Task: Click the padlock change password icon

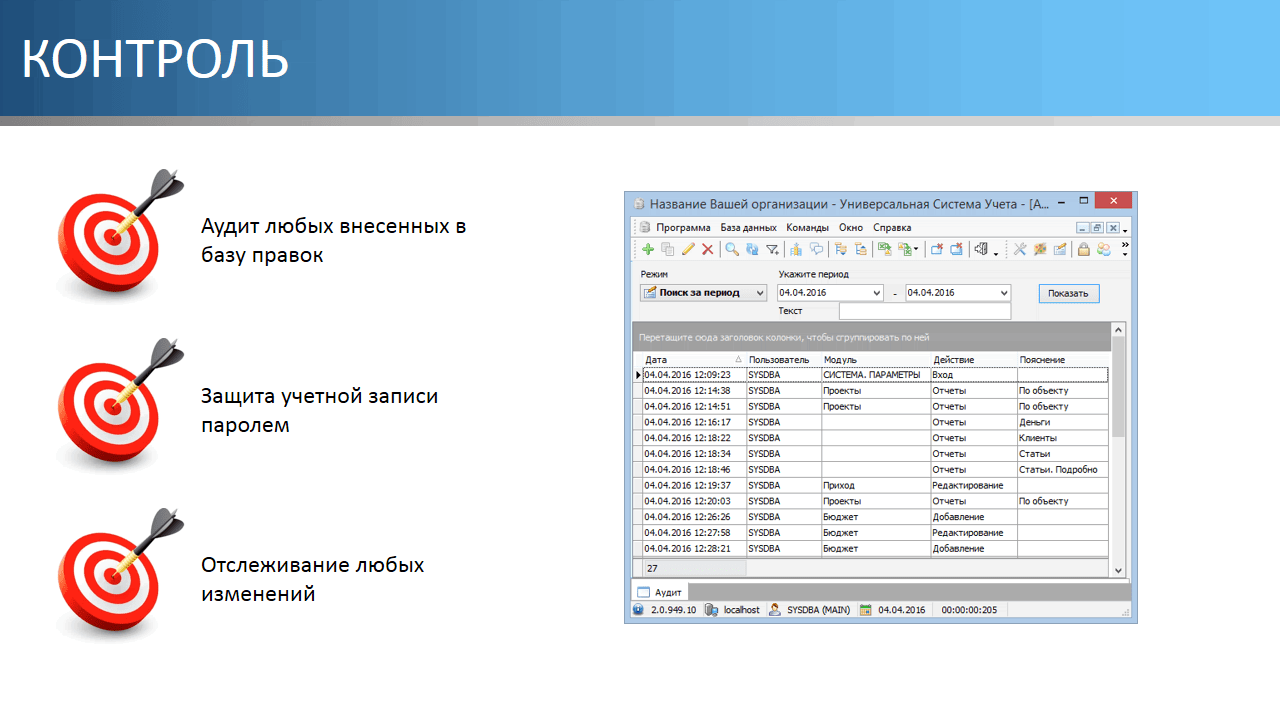Action: [x=1083, y=249]
